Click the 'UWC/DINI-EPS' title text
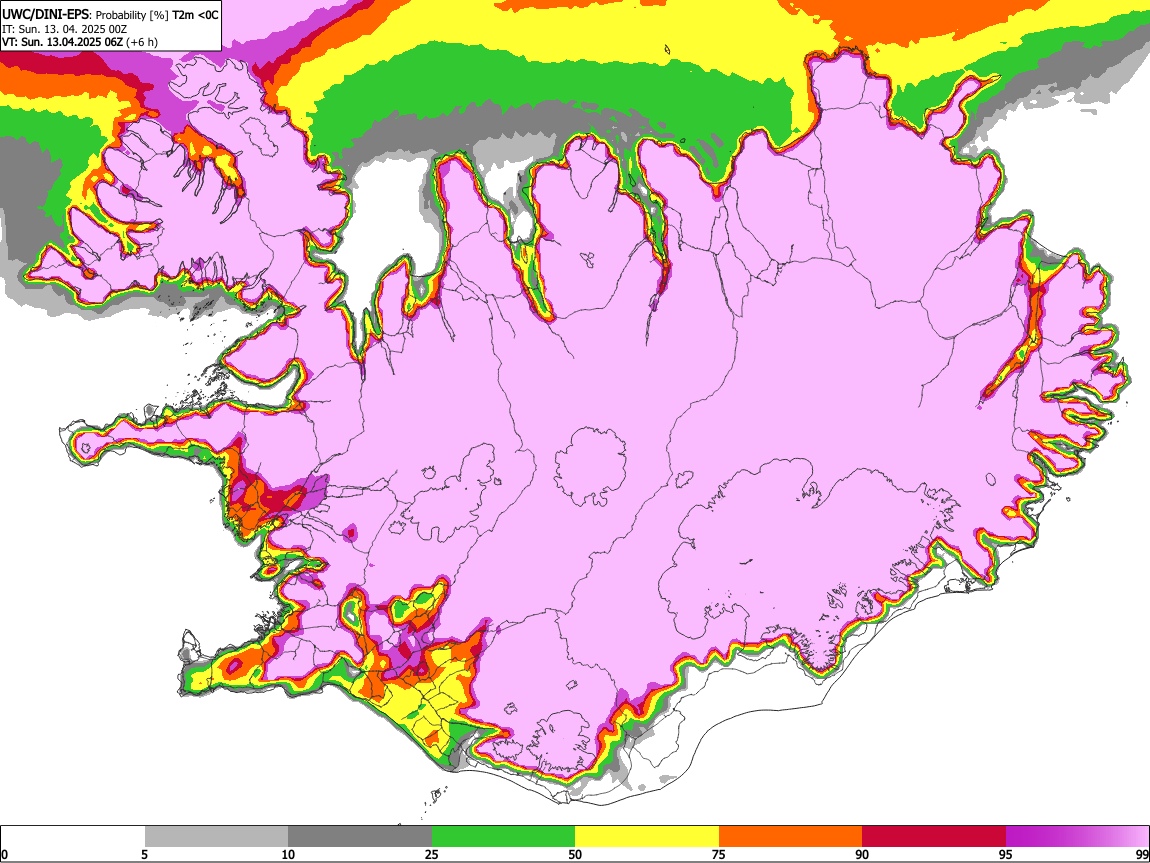Image resolution: width=1150 pixels, height=863 pixels. click(x=45, y=15)
